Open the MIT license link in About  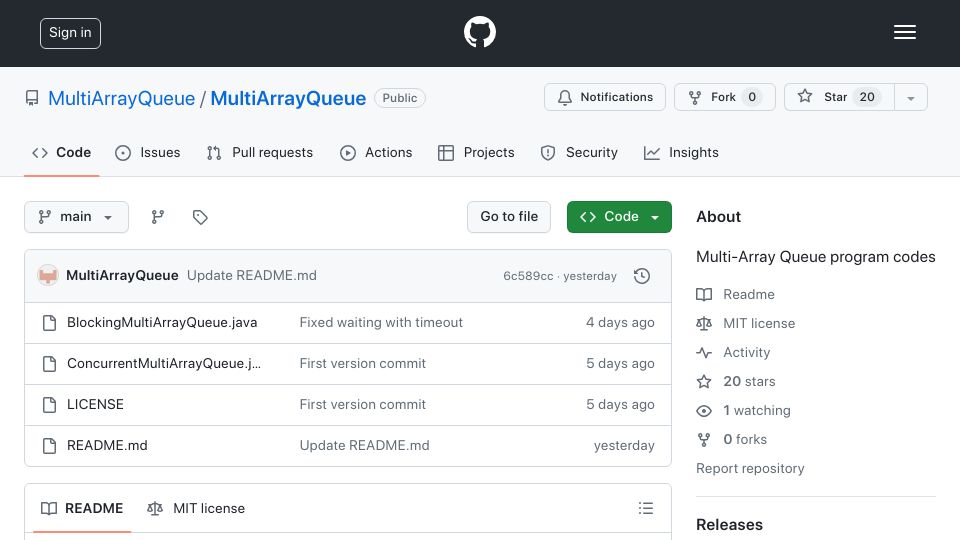(759, 323)
